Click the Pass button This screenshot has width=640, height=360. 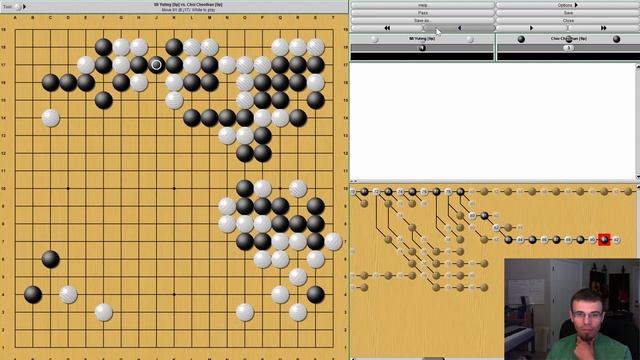(x=423, y=13)
